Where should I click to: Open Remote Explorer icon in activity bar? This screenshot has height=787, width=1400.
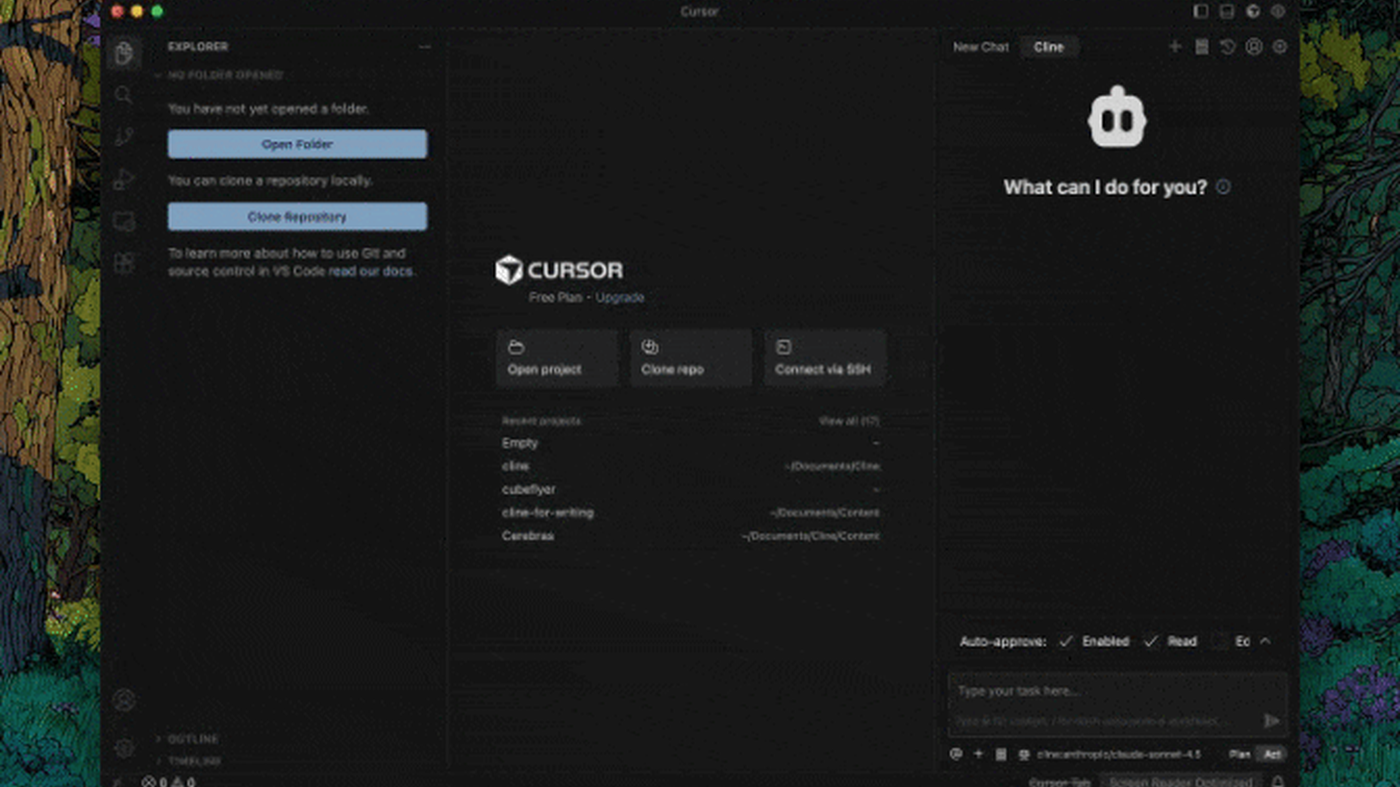pyautogui.click(x=124, y=222)
